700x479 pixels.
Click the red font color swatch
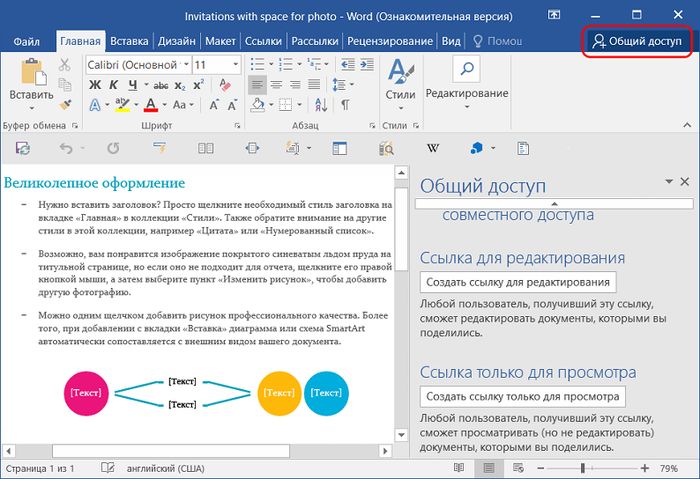[x=150, y=104]
